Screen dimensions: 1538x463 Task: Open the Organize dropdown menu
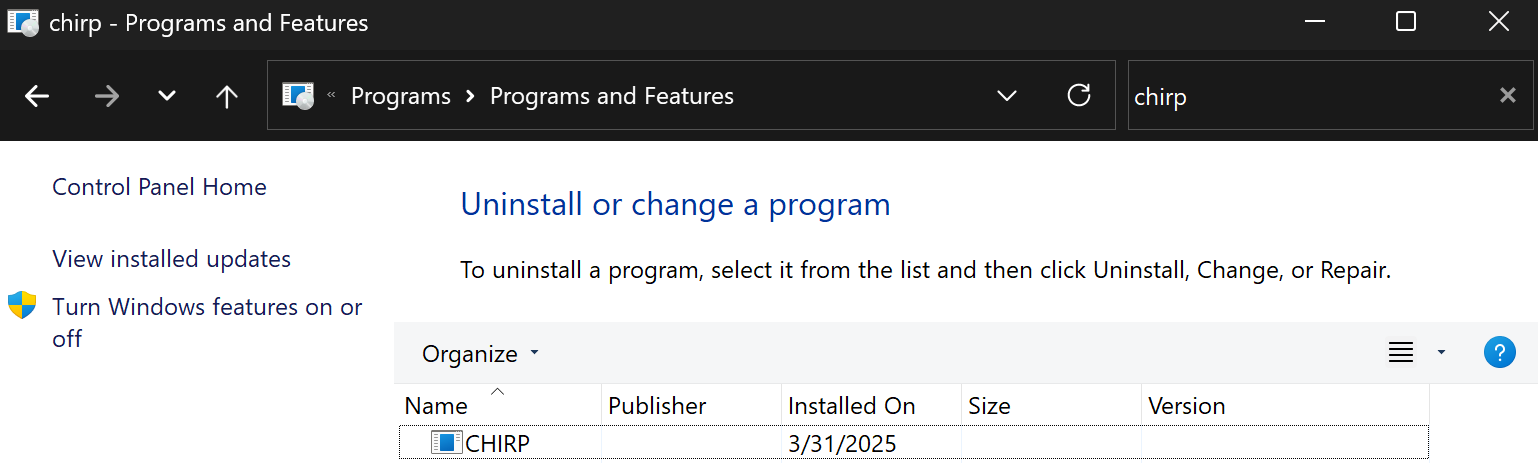coord(480,354)
